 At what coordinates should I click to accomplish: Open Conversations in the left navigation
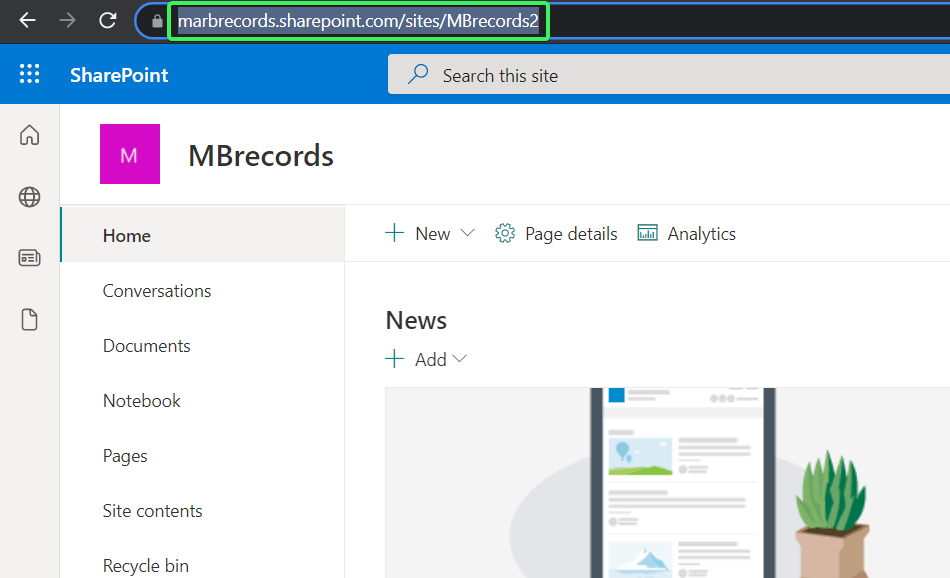157,291
